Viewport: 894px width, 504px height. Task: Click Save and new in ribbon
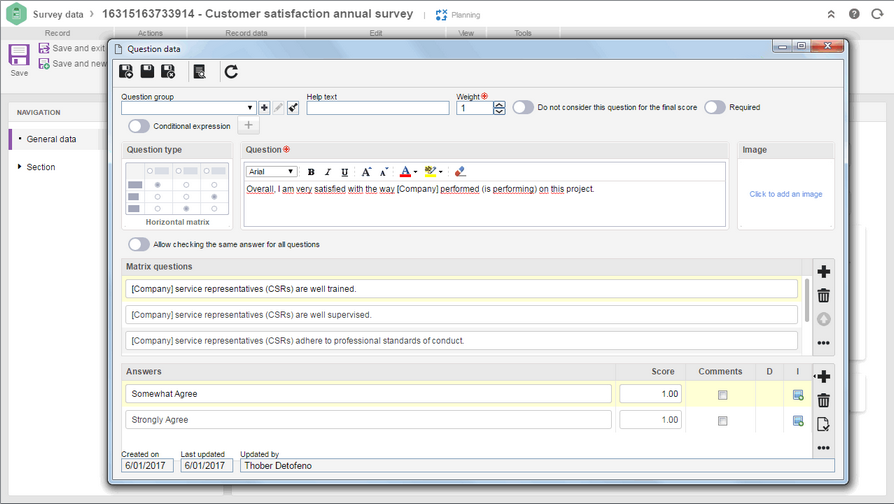[x=72, y=64]
